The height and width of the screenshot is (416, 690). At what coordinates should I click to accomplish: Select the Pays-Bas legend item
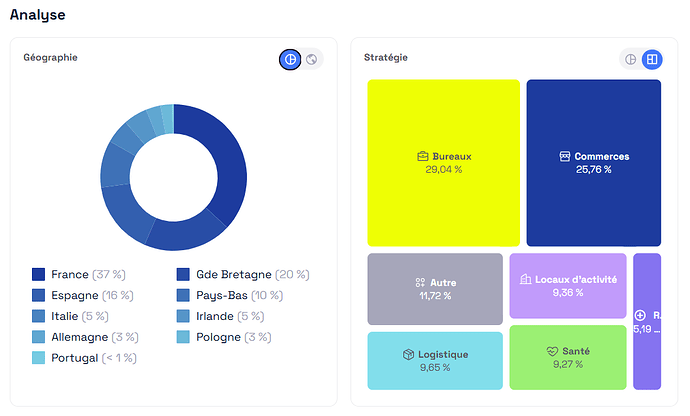[x=227, y=295]
